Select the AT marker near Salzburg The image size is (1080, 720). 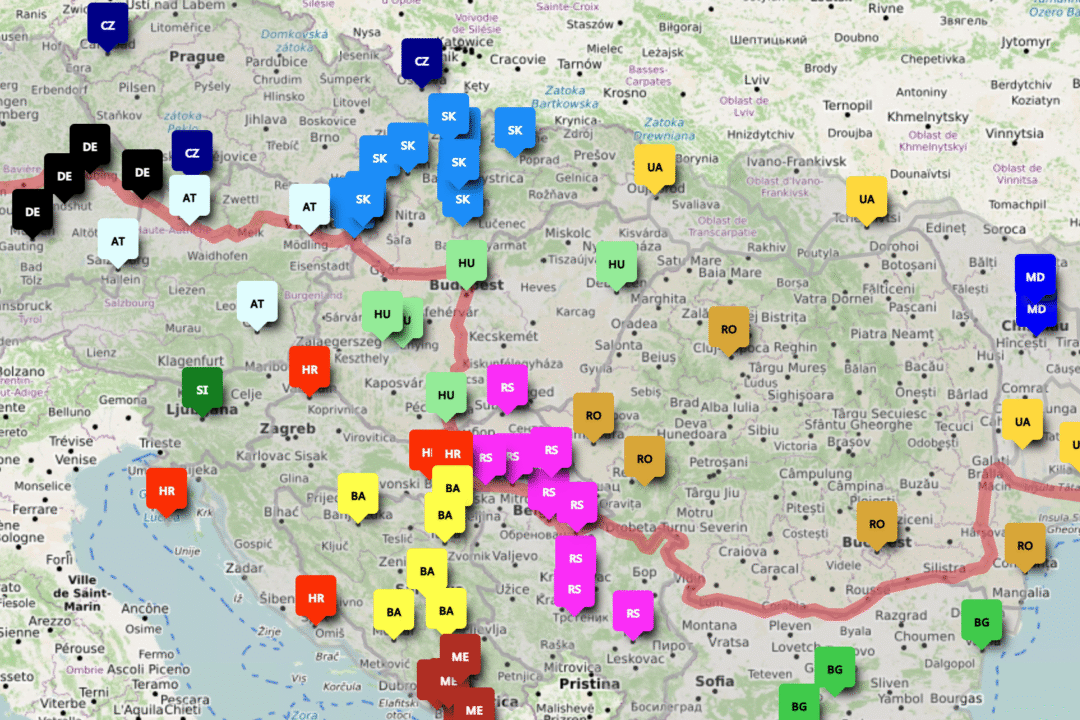coord(117,241)
